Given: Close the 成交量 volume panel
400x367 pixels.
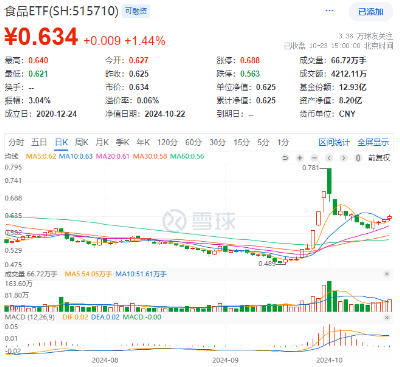Looking at the screenshot, I should [387, 274].
